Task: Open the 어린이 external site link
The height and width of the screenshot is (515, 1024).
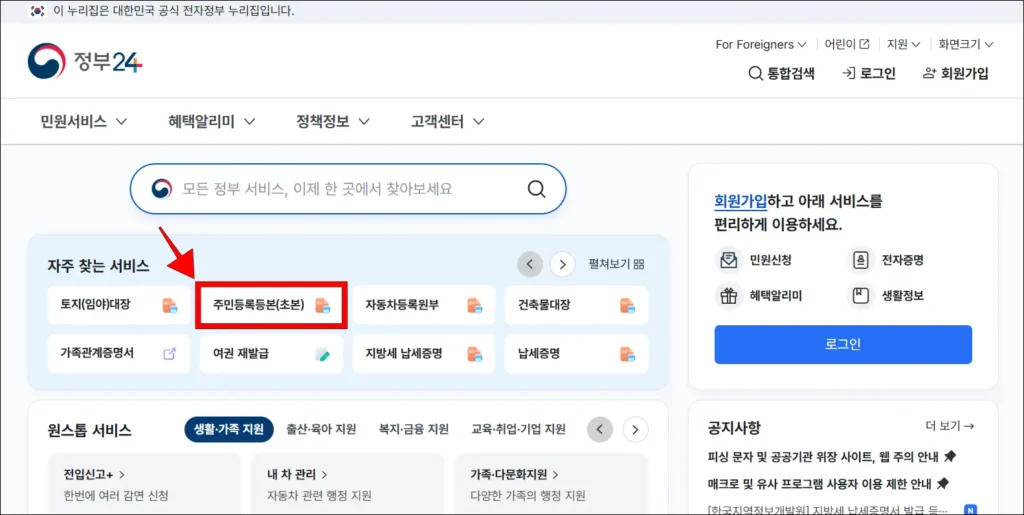Action: point(847,44)
